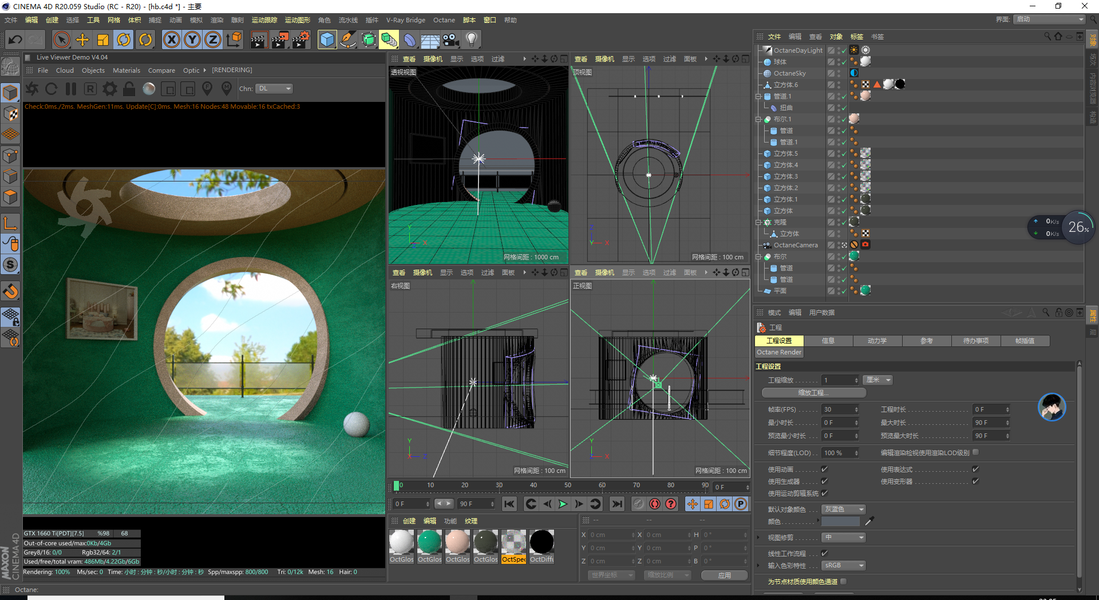The width and height of the screenshot is (1099, 600).
Task: Click the Render View clapperboard icon
Action: [258, 39]
